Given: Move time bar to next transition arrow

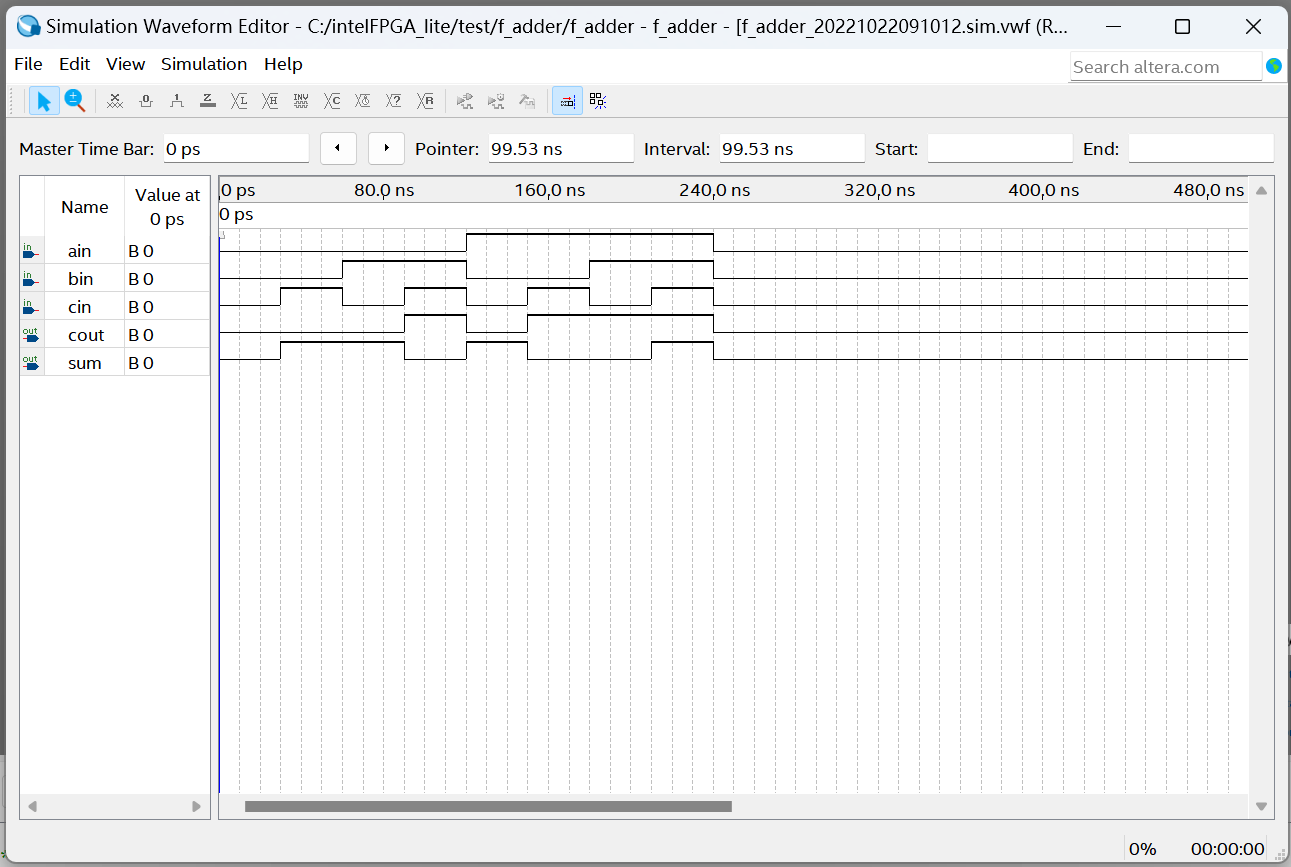Looking at the screenshot, I should click(x=386, y=148).
